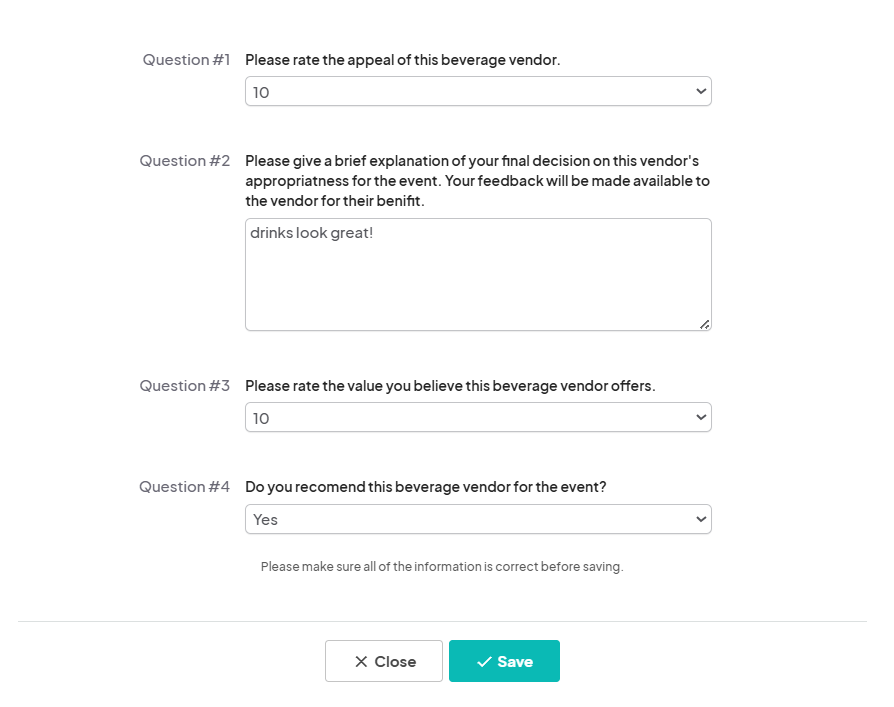Screen dimensions: 894x707
Task: Click the chevron icon on the Question #3 dropdown
Action: click(699, 417)
